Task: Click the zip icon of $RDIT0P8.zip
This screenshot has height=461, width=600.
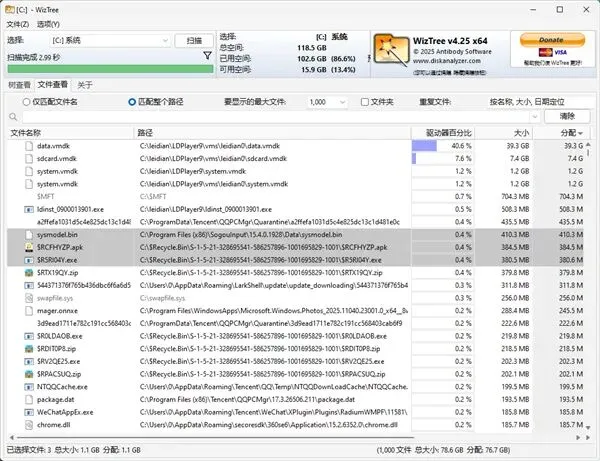Action: (x=29, y=349)
